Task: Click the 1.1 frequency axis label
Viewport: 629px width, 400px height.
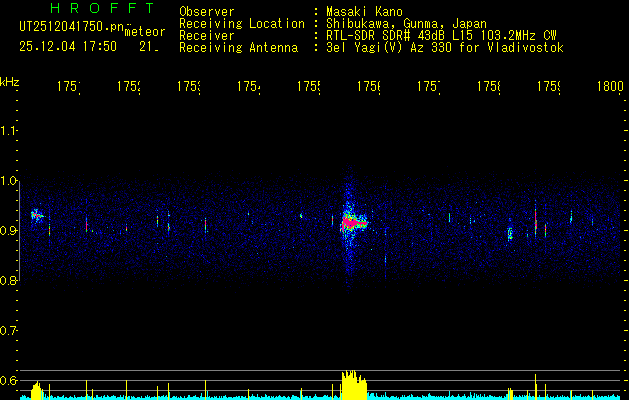Action: [x=8, y=130]
